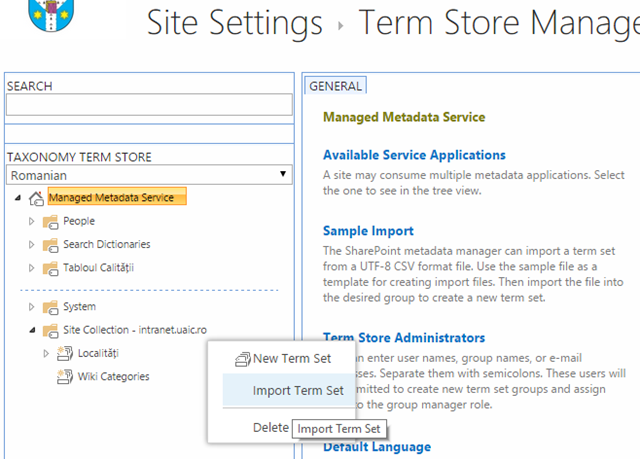Click inside the SEARCH text box
Image resolution: width=640 pixels, height=459 pixels.
click(x=149, y=104)
